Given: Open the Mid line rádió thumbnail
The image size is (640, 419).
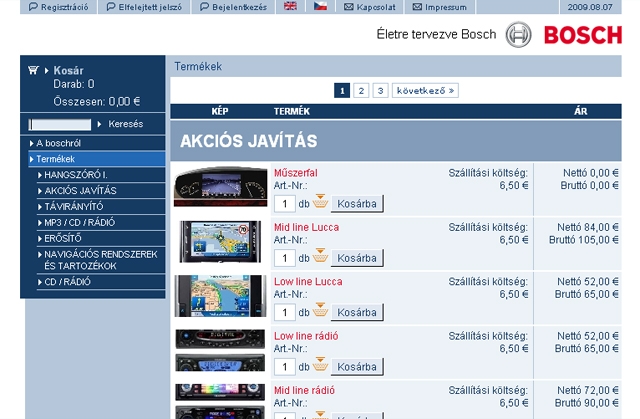Looking at the screenshot, I should (220, 401).
